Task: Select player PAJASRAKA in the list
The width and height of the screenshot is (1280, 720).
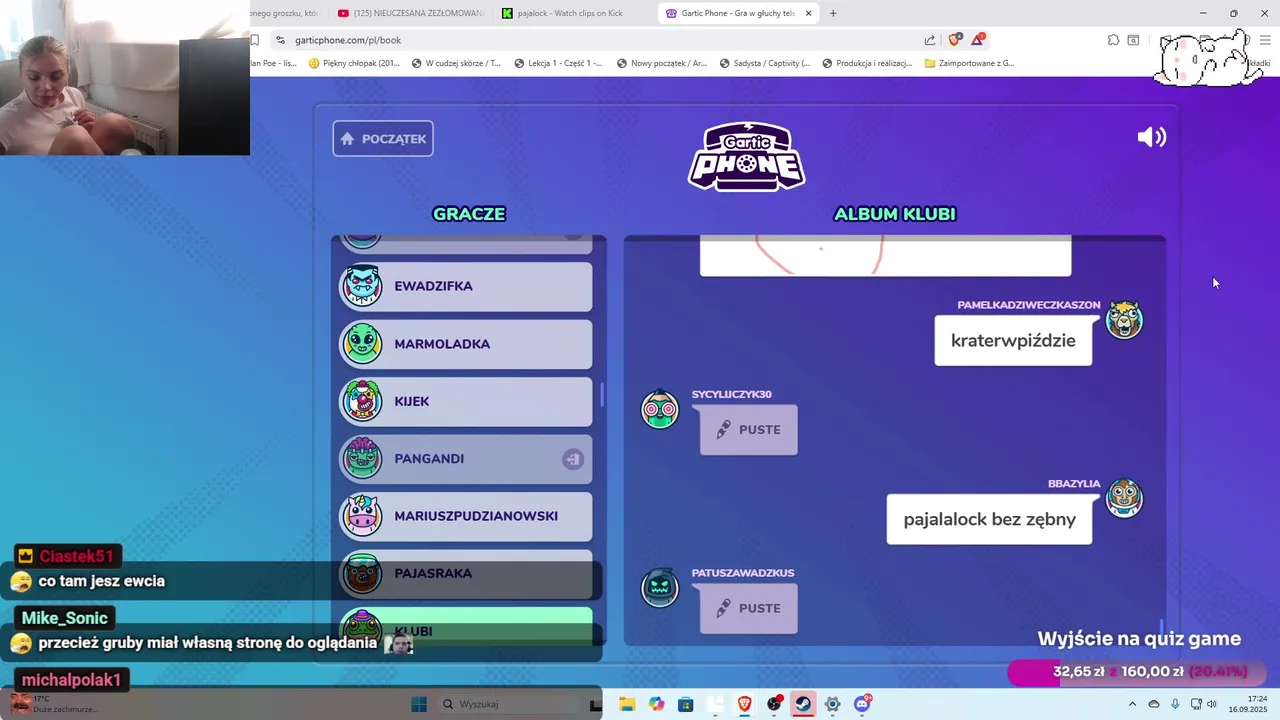Action: pyautogui.click(x=466, y=574)
